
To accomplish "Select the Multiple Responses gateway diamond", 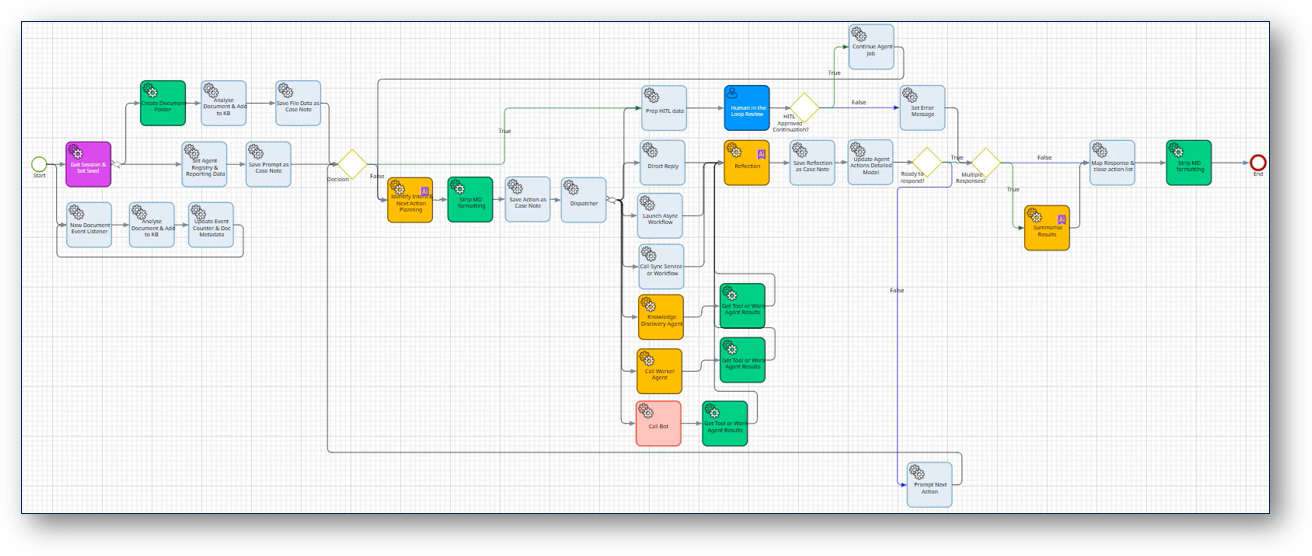I will coord(986,163).
